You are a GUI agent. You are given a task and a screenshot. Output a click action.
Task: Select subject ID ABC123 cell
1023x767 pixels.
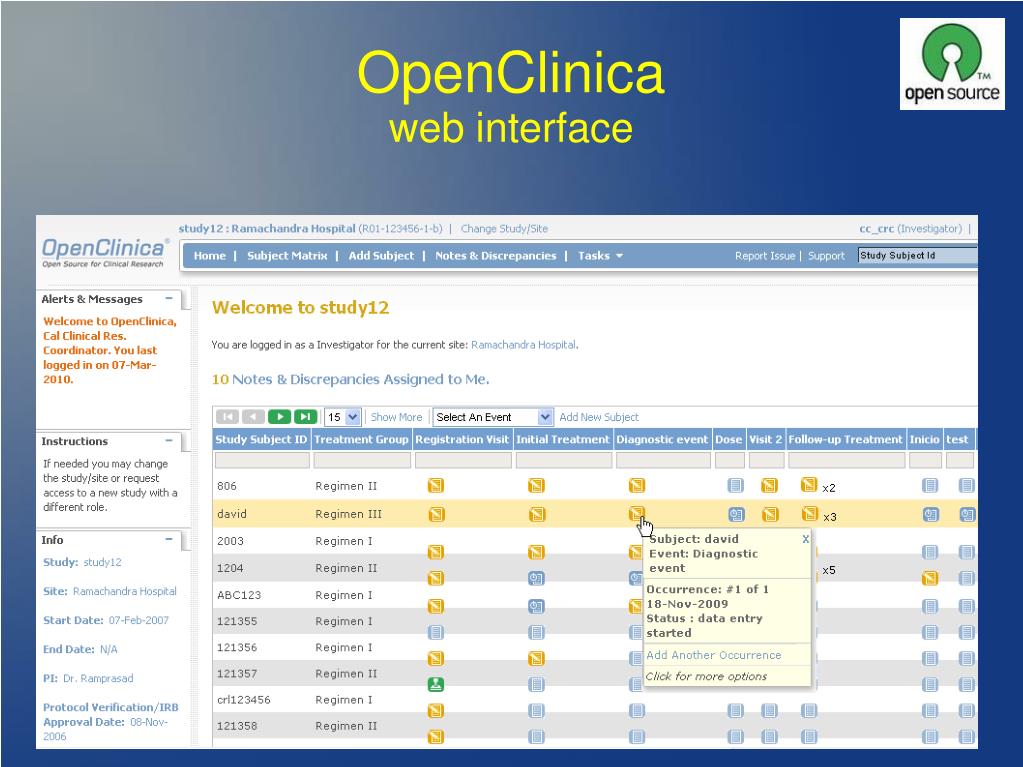click(239, 595)
